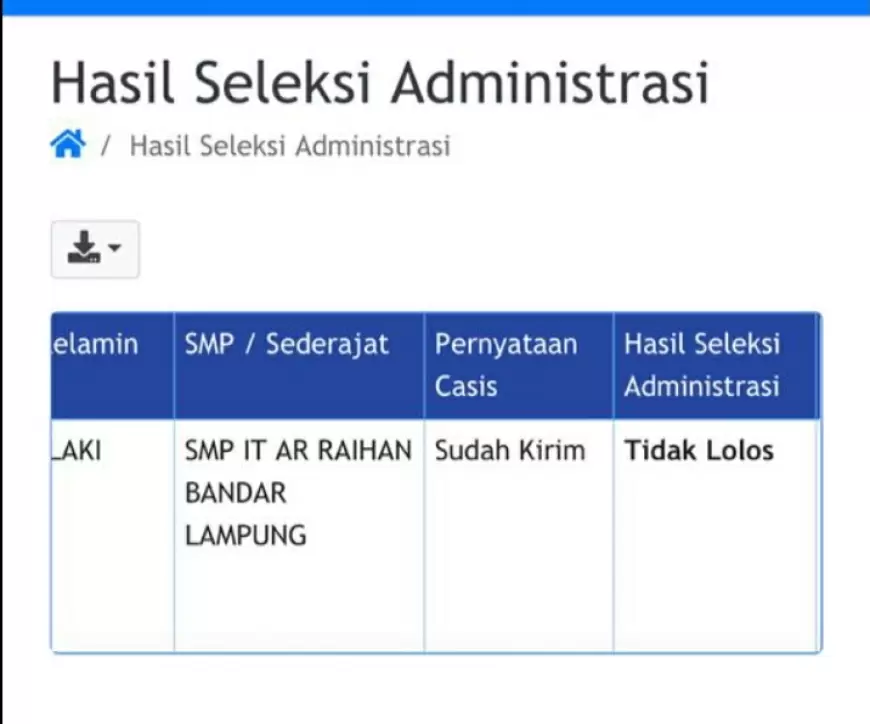
Task: Select the Pernyataan Casis column header
Action: click(519, 365)
